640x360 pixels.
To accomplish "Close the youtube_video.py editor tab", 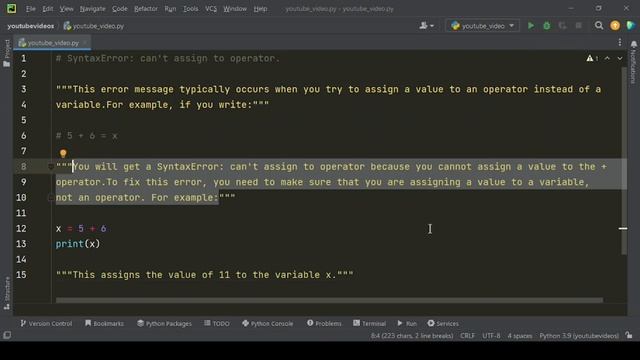I will tap(85, 42).
